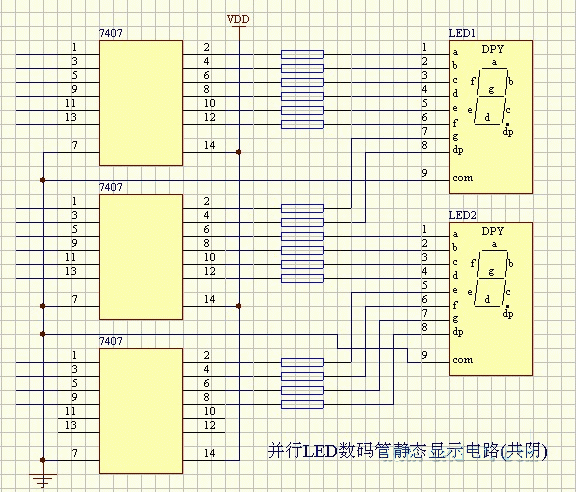The image size is (576, 492).
Task: Click the LED2 designator label
Action: click(x=462, y=215)
